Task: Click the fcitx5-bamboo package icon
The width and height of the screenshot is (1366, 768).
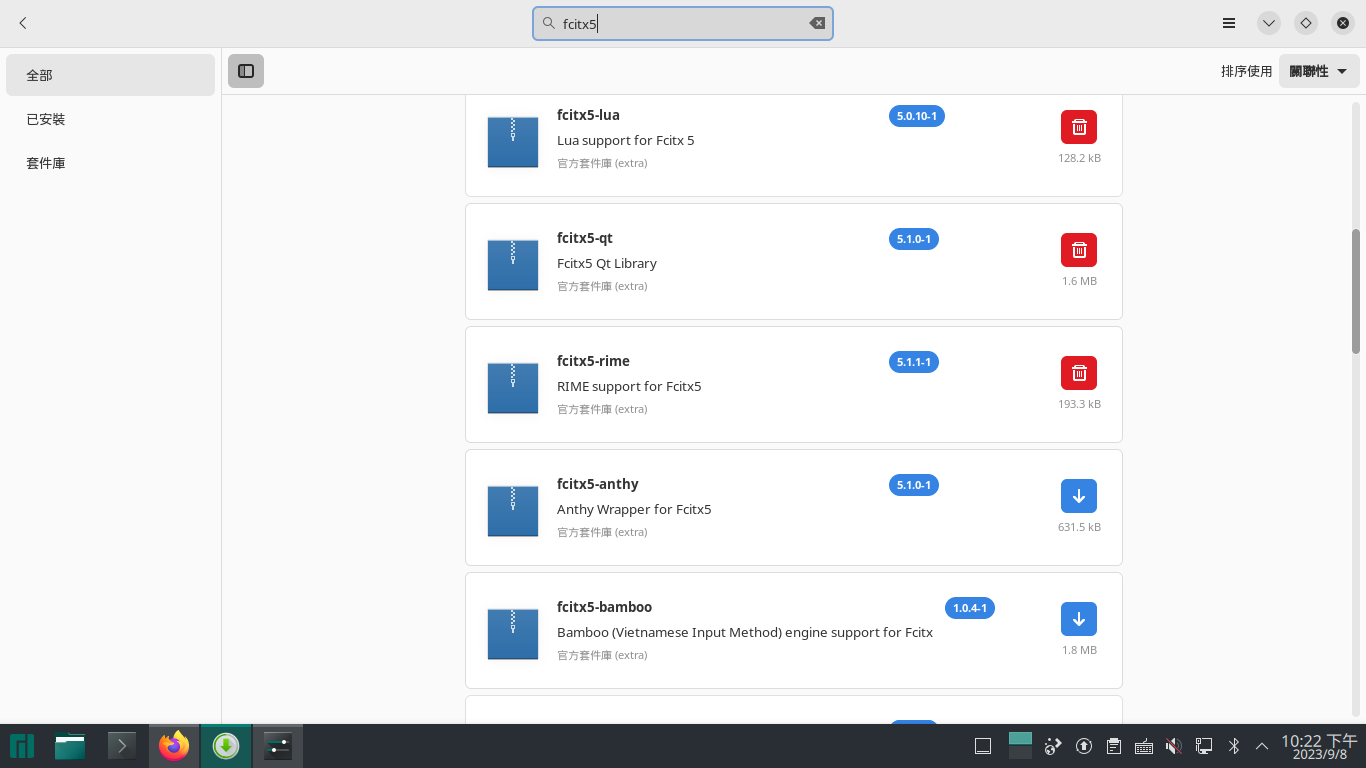Action: pyautogui.click(x=513, y=633)
